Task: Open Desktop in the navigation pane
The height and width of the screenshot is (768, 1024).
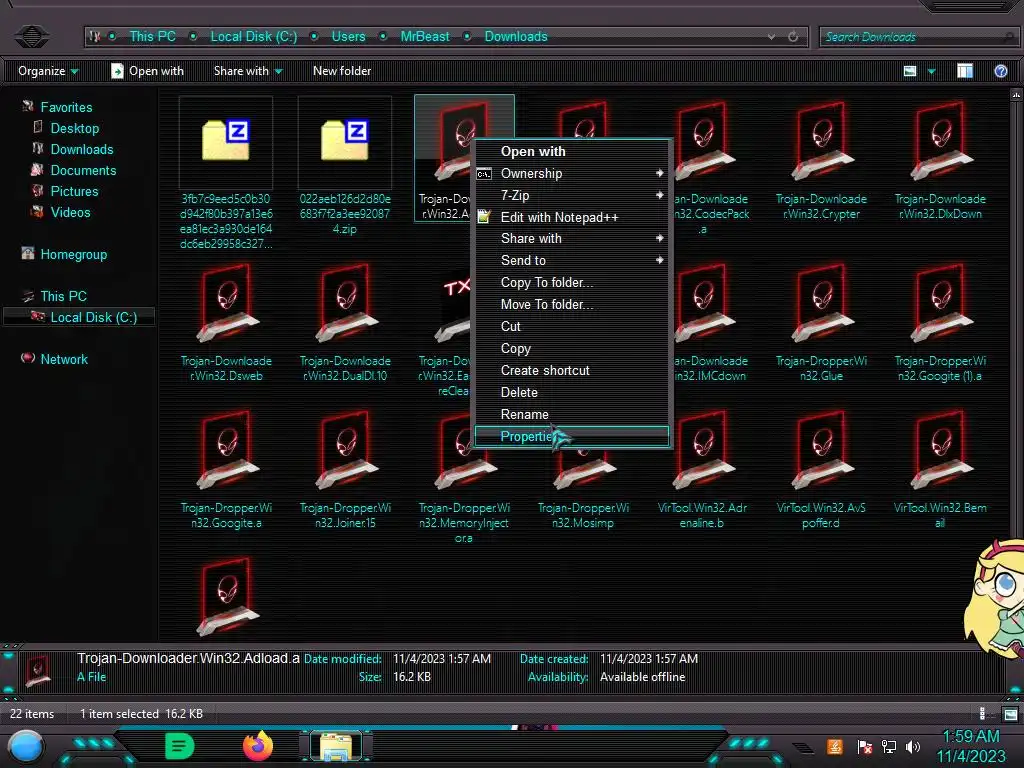Action: [x=74, y=128]
